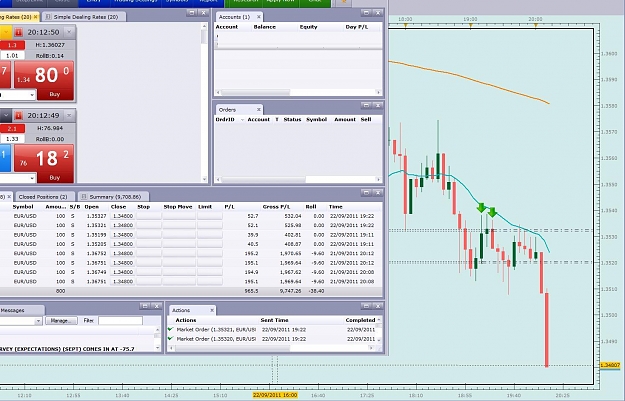
Task: Click the 1.01 value field
Action: (x=12, y=55)
